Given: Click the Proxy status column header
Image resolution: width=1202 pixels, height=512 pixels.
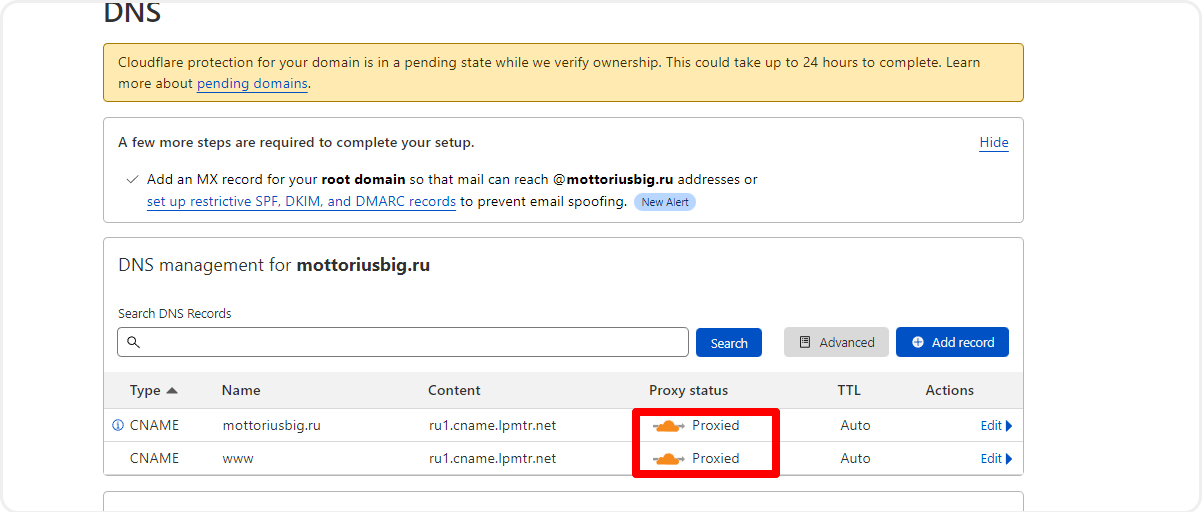Looking at the screenshot, I should coord(688,390).
